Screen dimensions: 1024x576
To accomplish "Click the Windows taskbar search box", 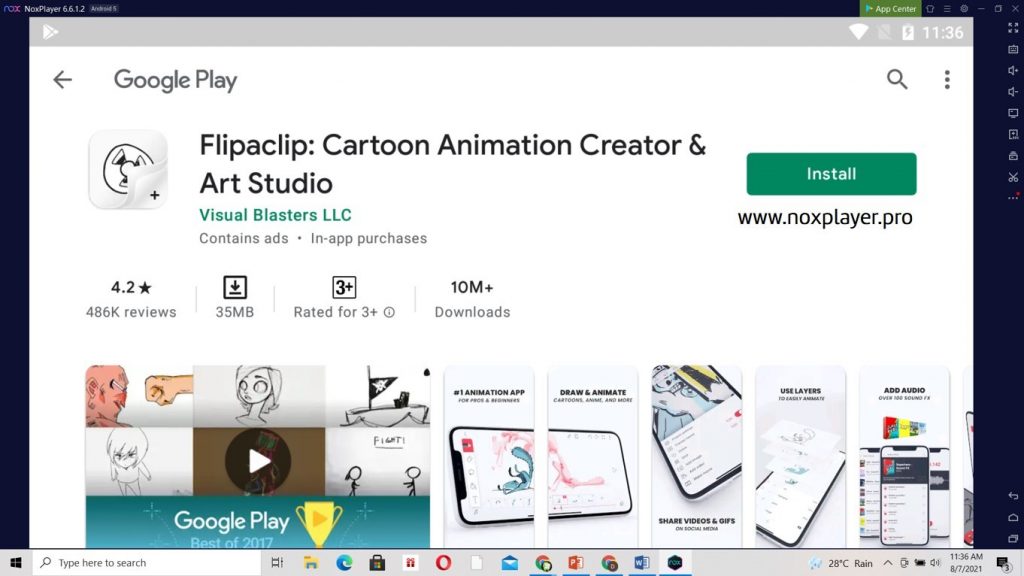I will [146, 562].
